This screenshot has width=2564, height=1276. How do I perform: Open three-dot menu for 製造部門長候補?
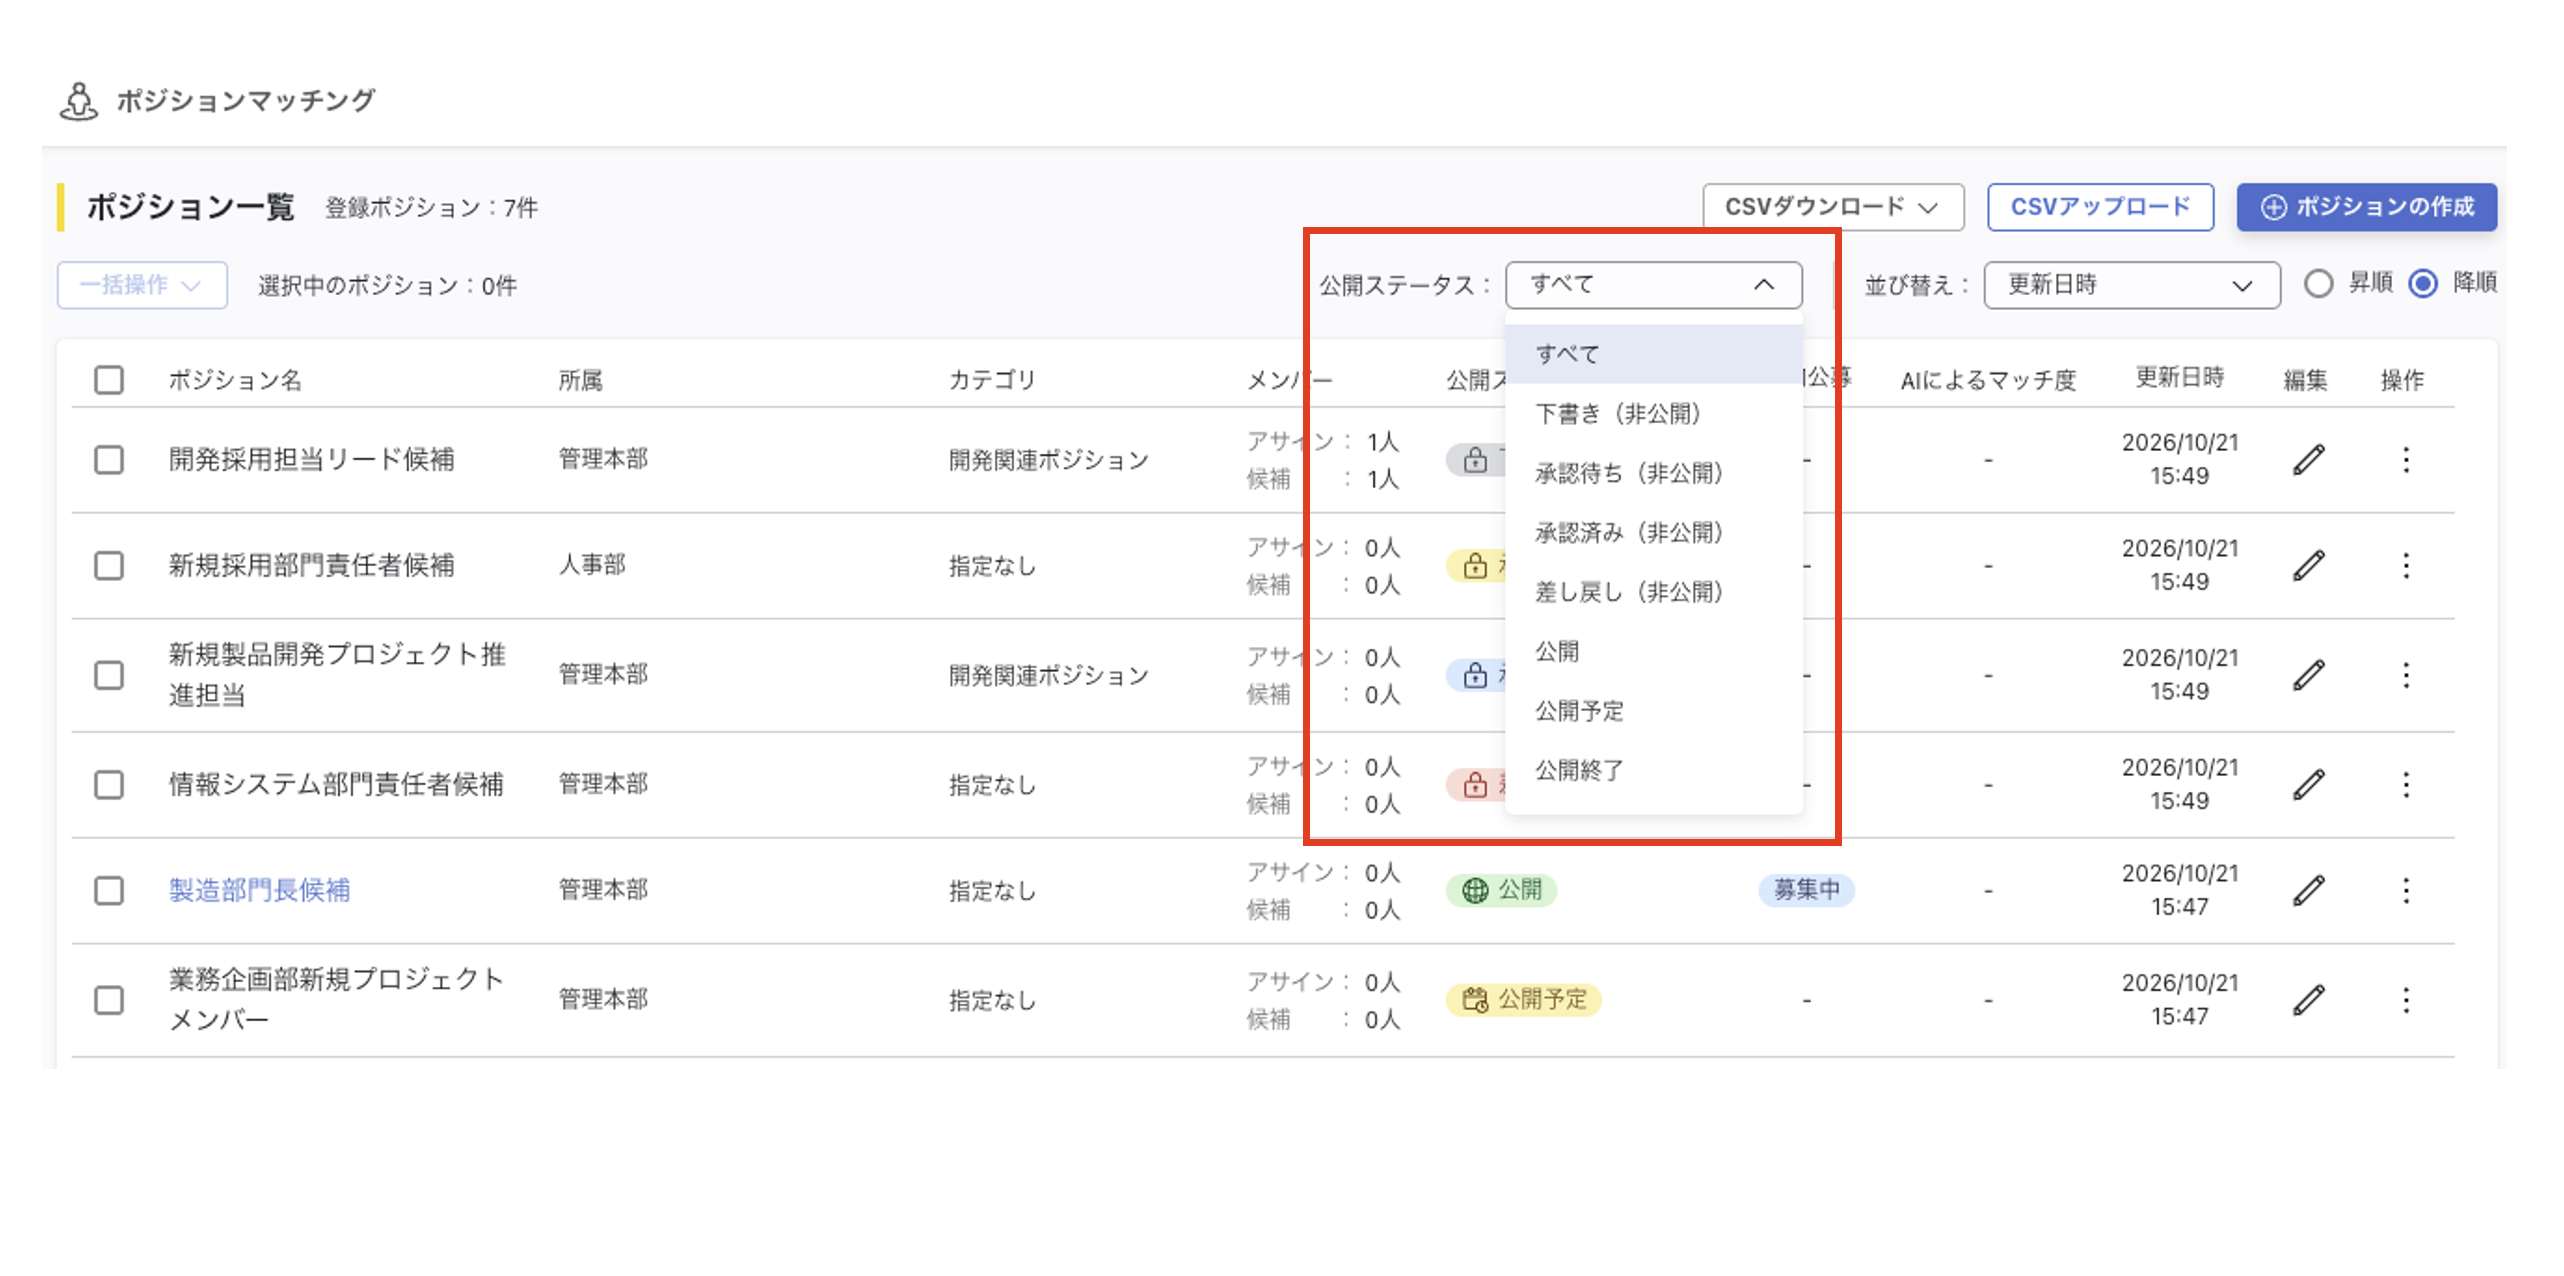point(2406,890)
